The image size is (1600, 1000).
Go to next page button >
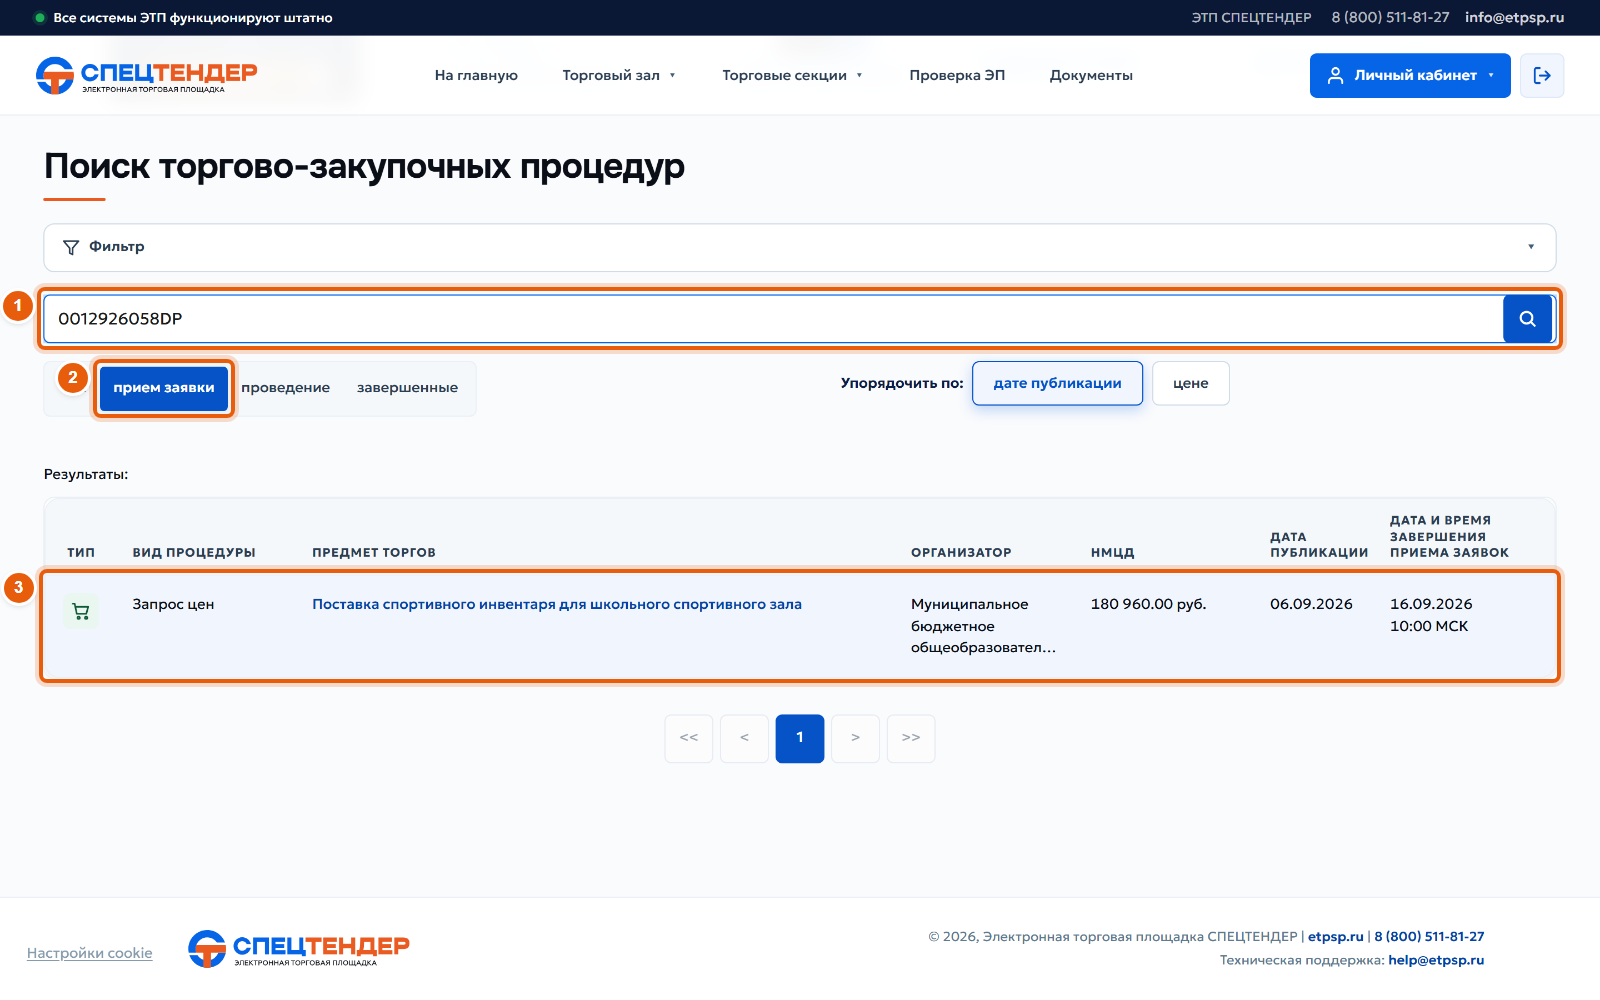[x=855, y=738]
